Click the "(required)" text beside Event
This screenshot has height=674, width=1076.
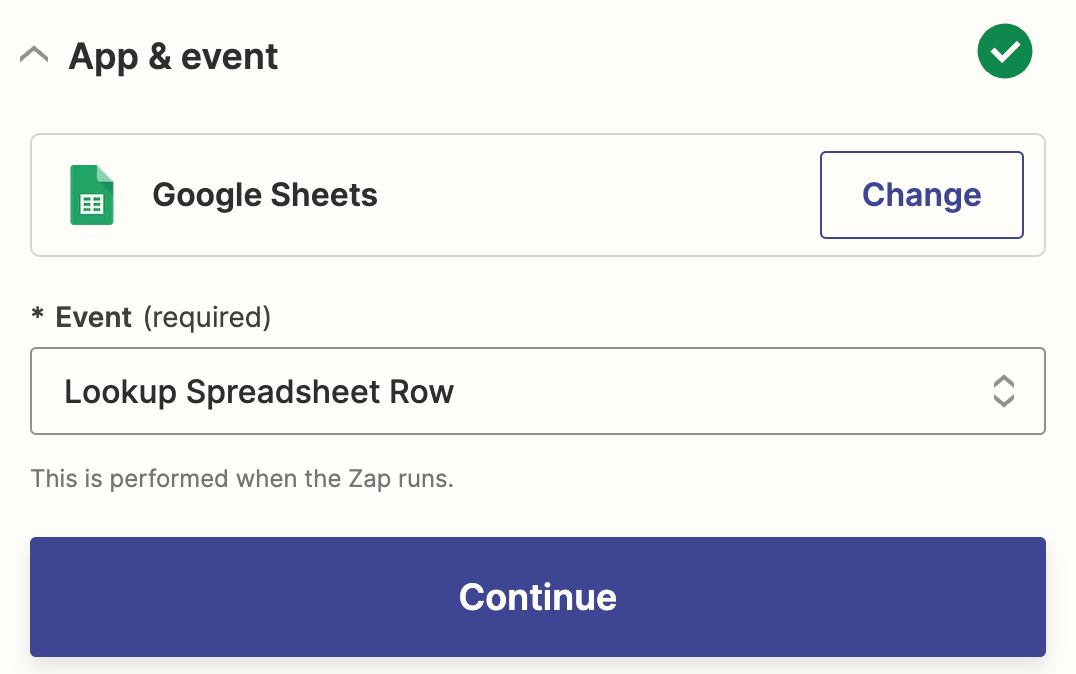tap(207, 318)
